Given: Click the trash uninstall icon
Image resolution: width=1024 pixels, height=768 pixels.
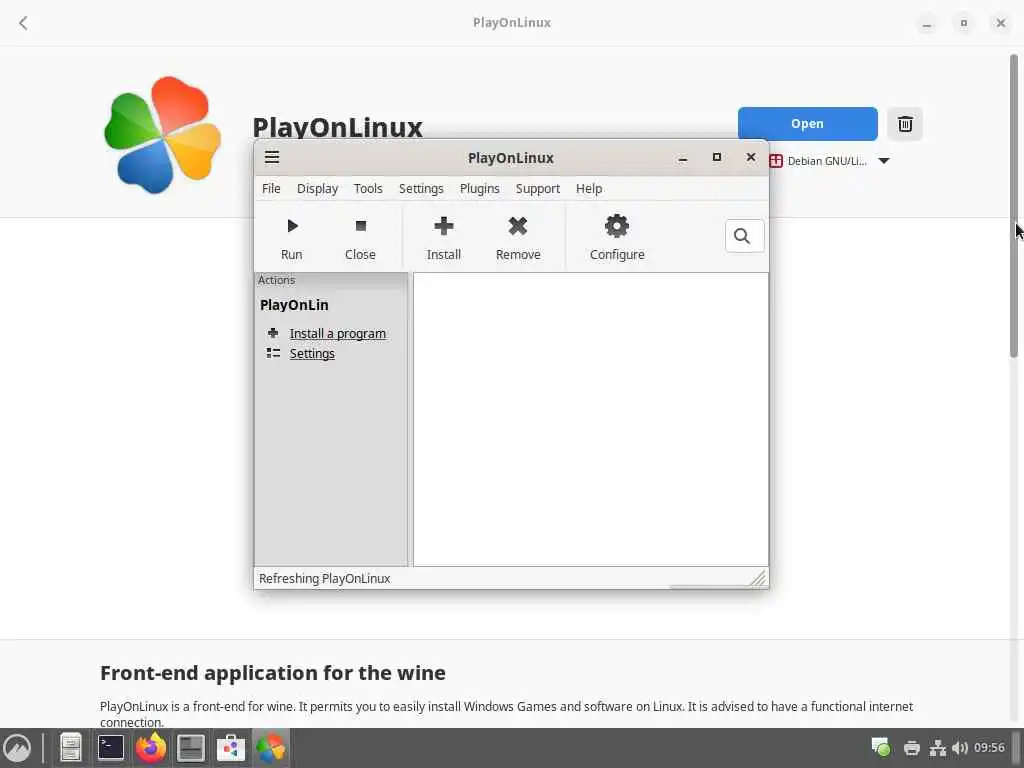Looking at the screenshot, I should [904, 124].
